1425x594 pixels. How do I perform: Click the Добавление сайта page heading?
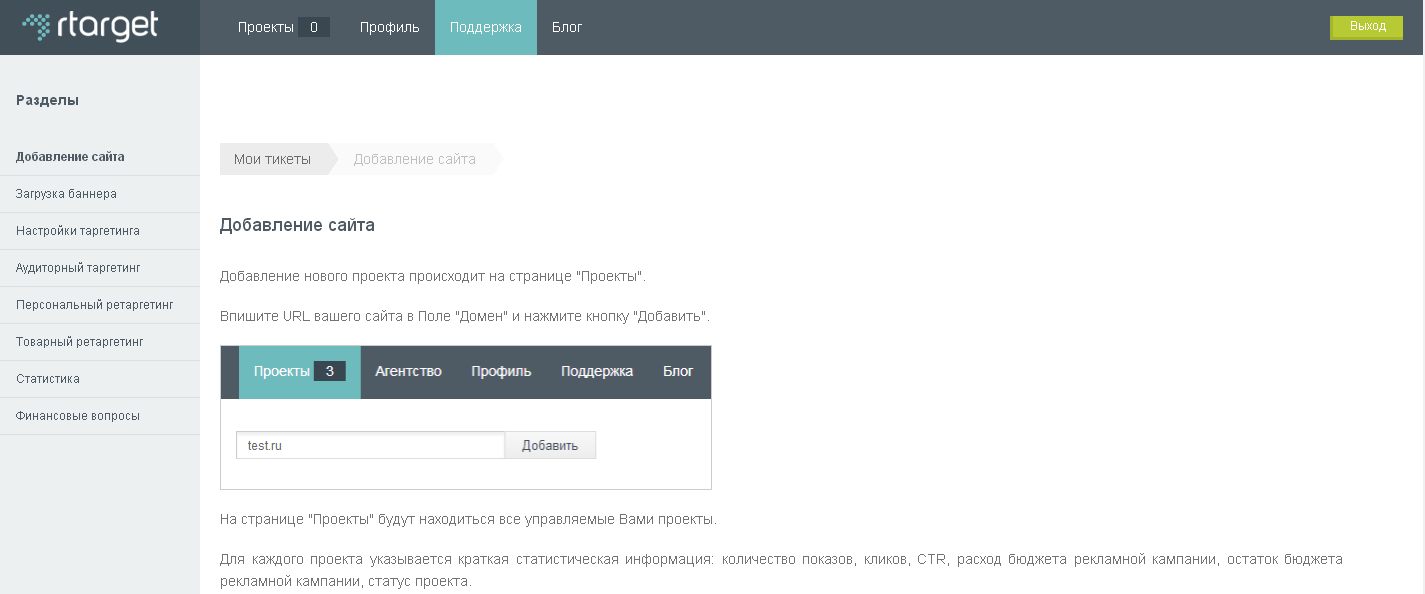297,226
